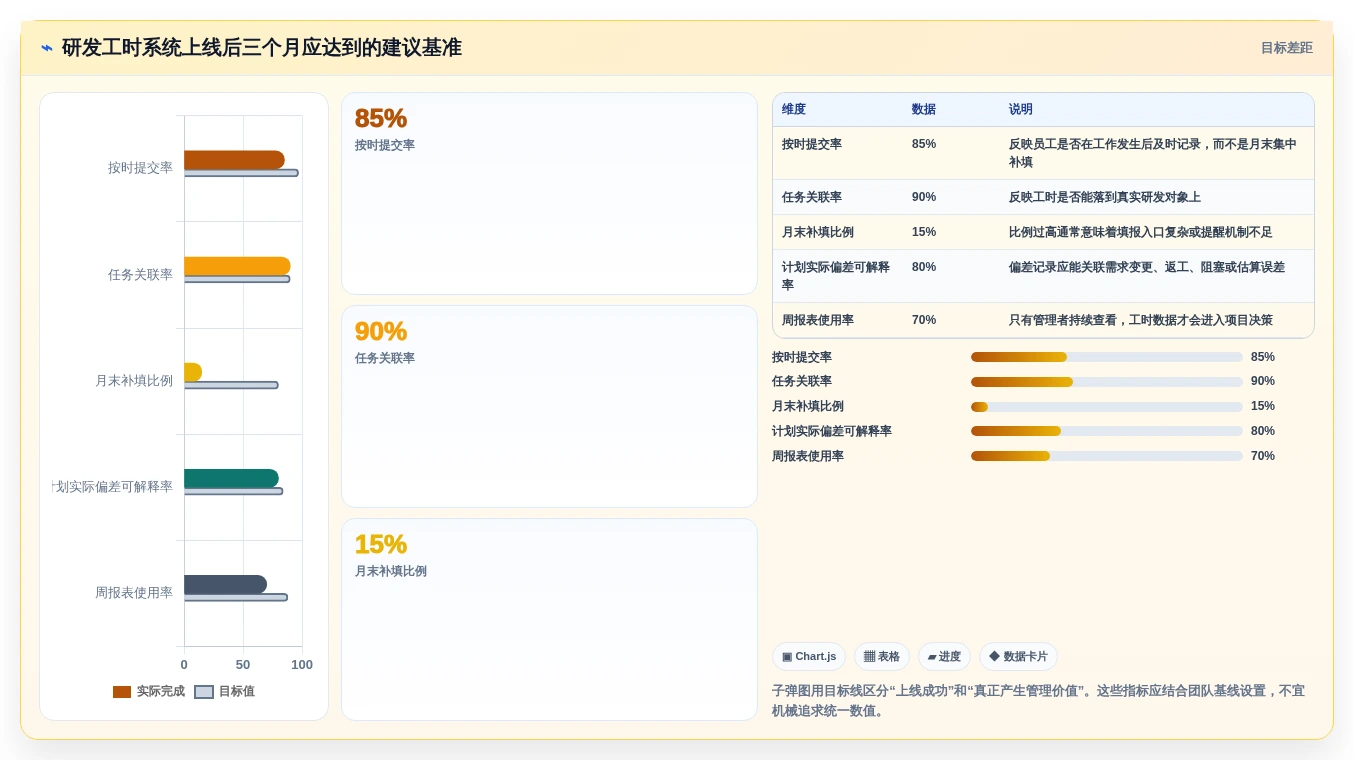Click the blue header icon beside the title
Viewport: 1354px width, 760px height.
click(x=46, y=48)
